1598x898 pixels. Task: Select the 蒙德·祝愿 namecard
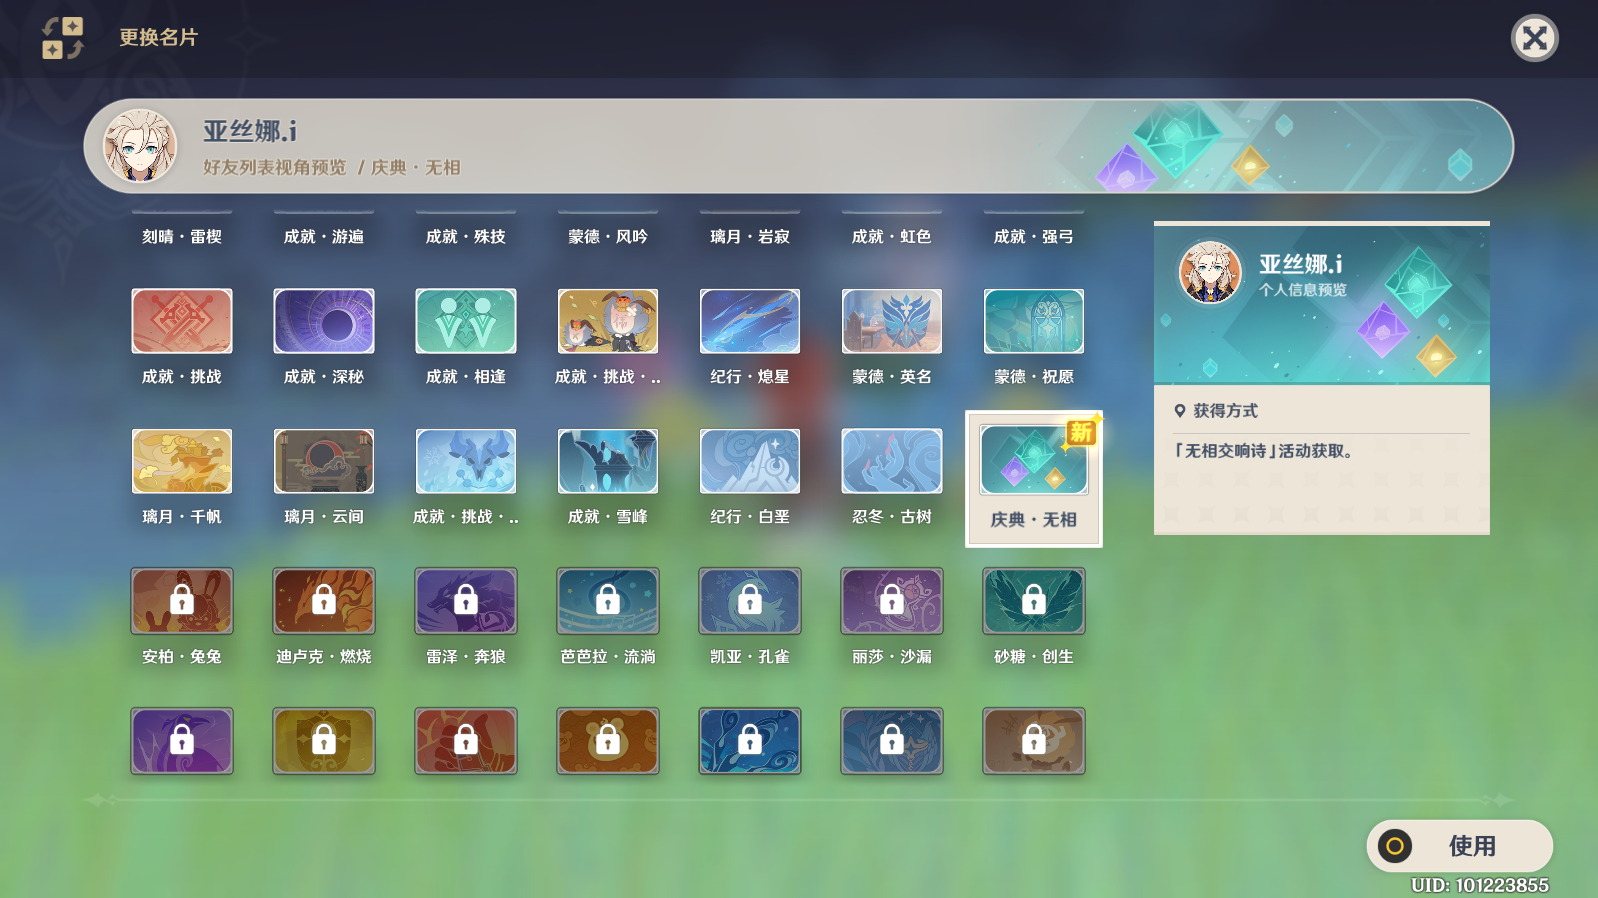click(x=1034, y=321)
